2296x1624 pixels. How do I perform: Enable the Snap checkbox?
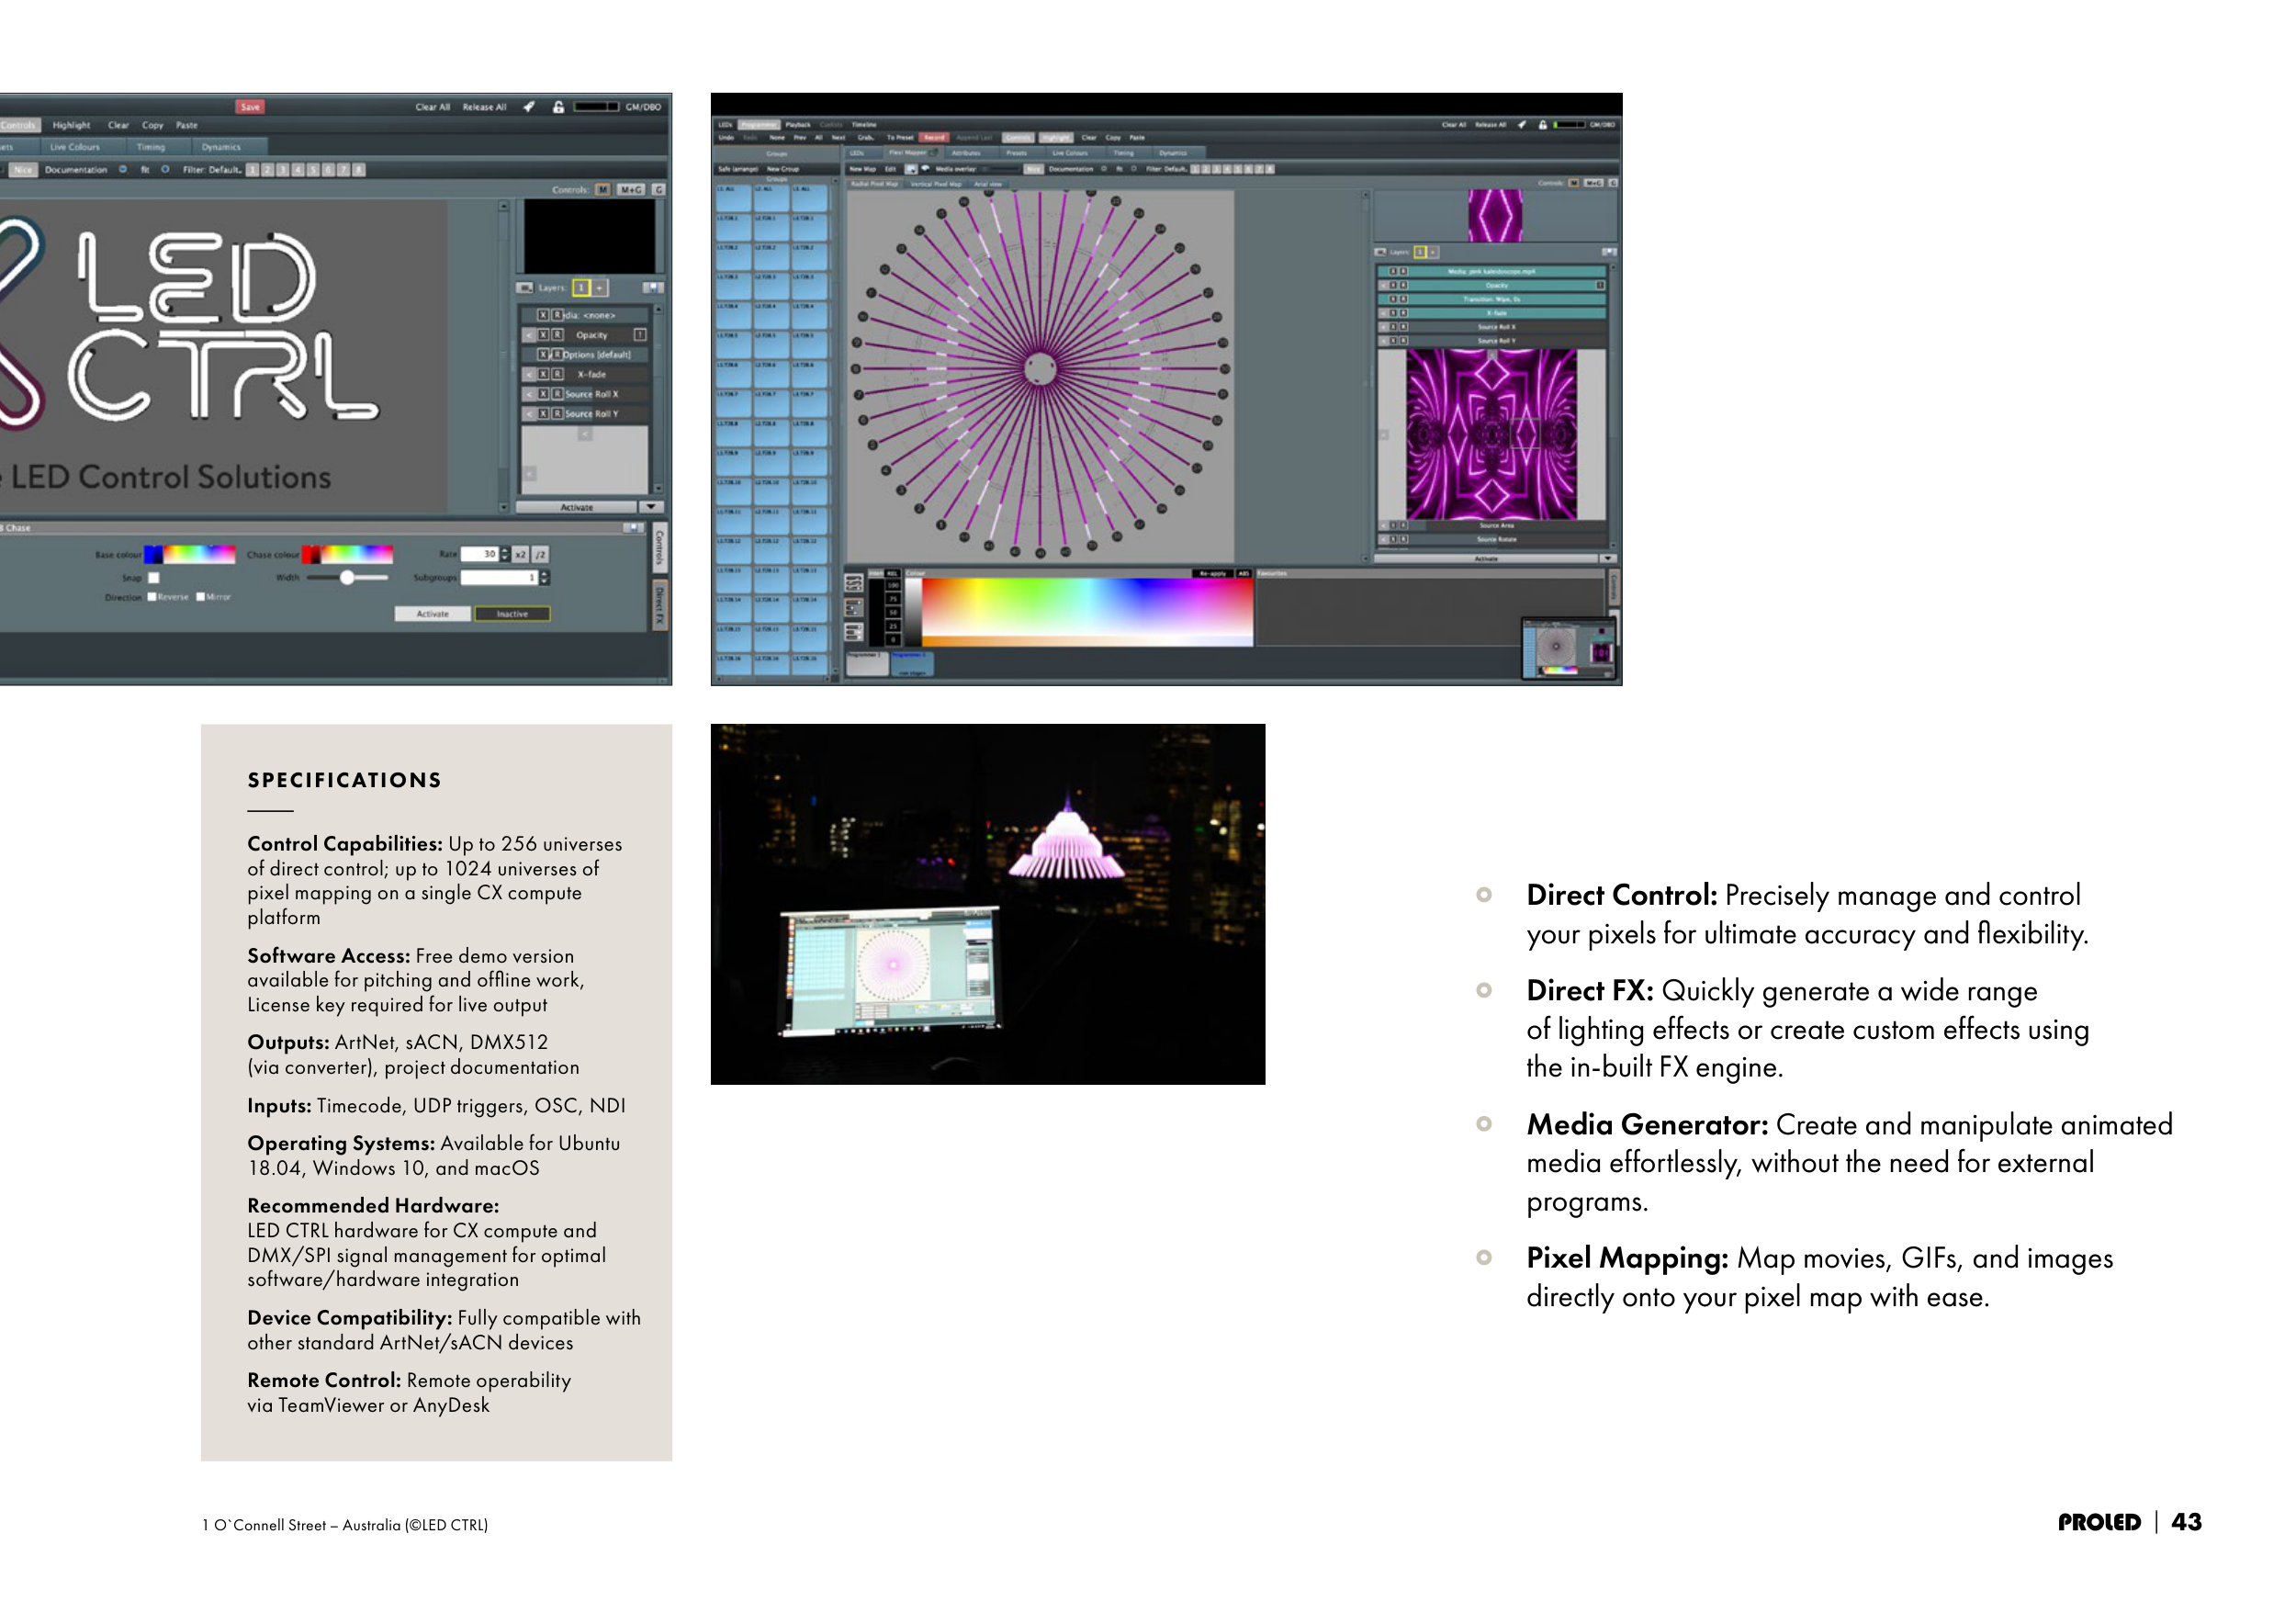154,578
